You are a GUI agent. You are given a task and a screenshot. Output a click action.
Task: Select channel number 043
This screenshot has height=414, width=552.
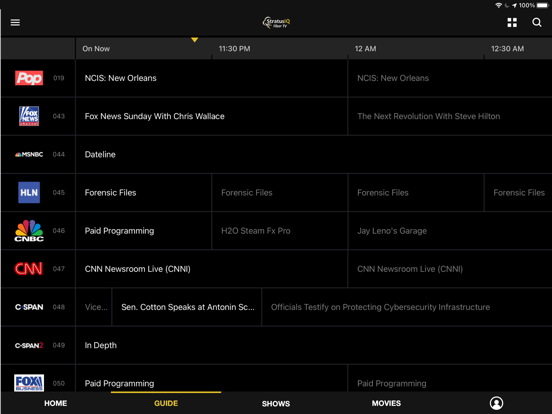(x=59, y=116)
